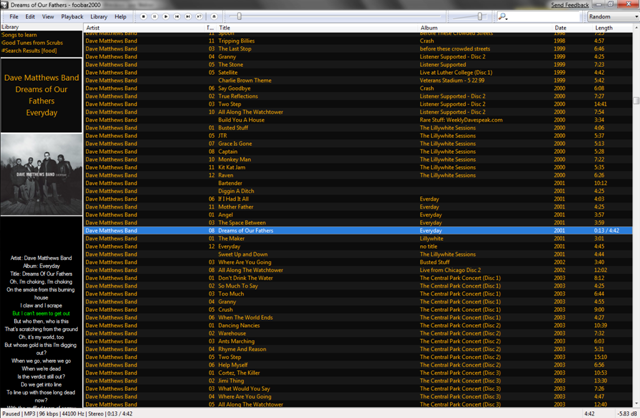Select 'Say Goodbye' track
640x418 pixels.
point(234,88)
